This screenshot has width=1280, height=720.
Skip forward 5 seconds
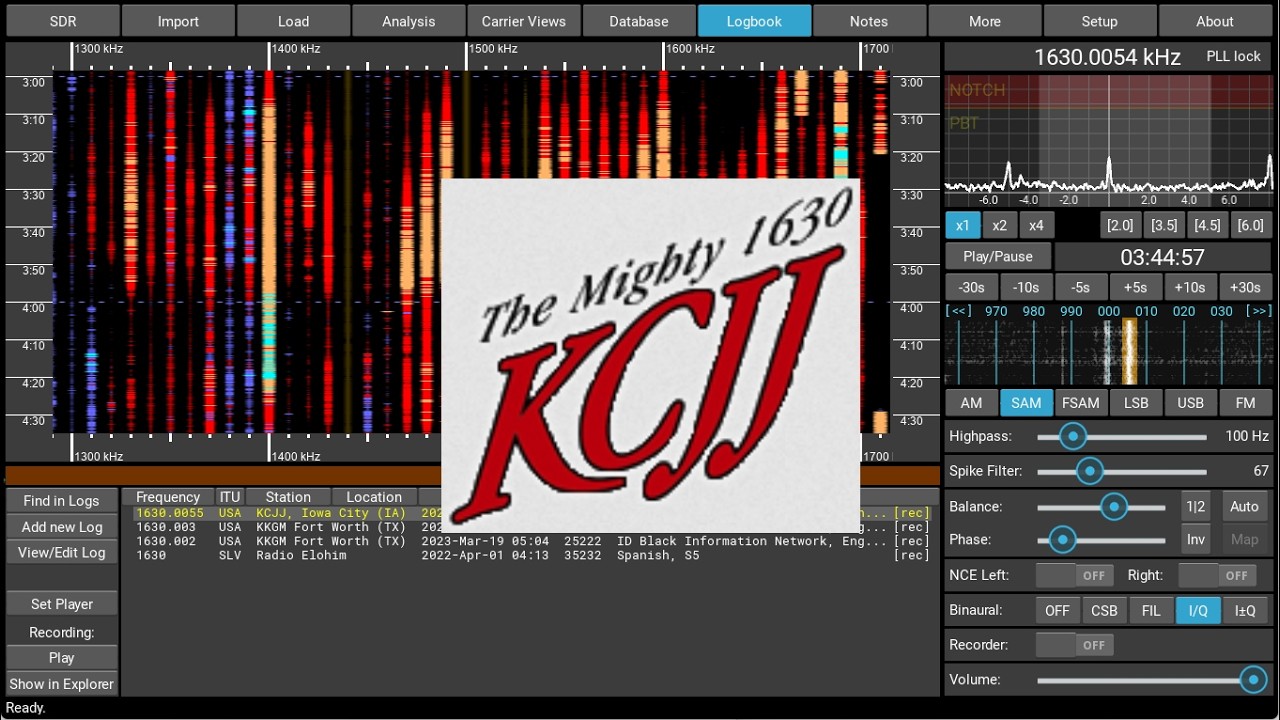tap(1135, 287)
